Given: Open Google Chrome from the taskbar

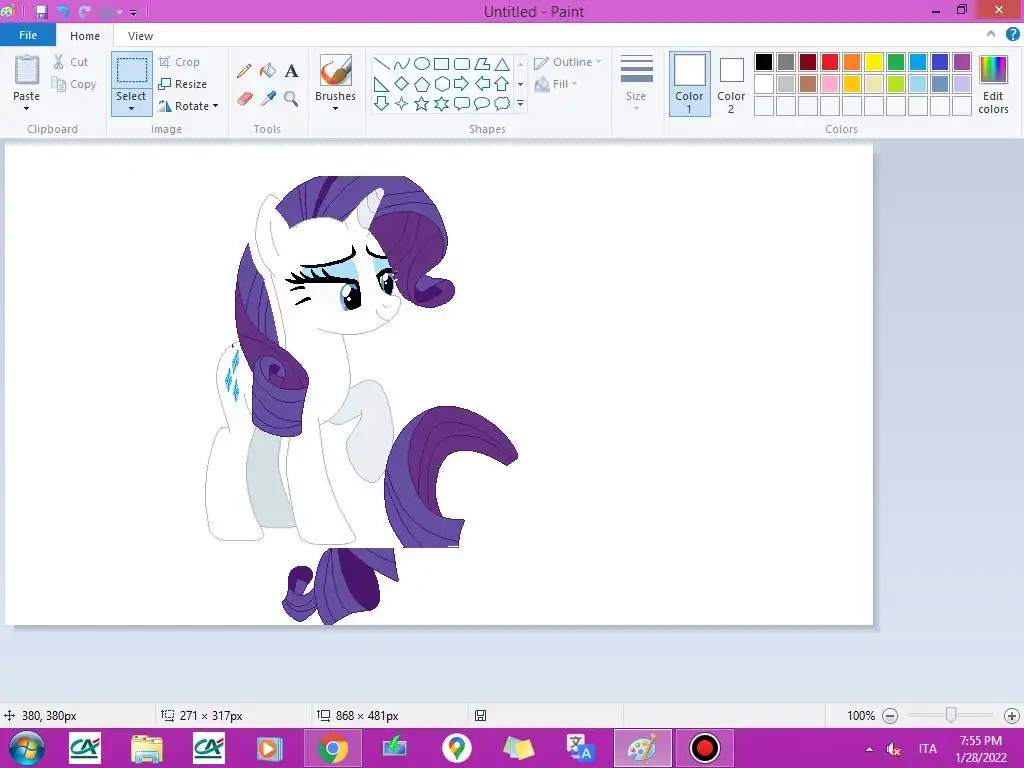Looking at the screenshot, I should [332, 748].
